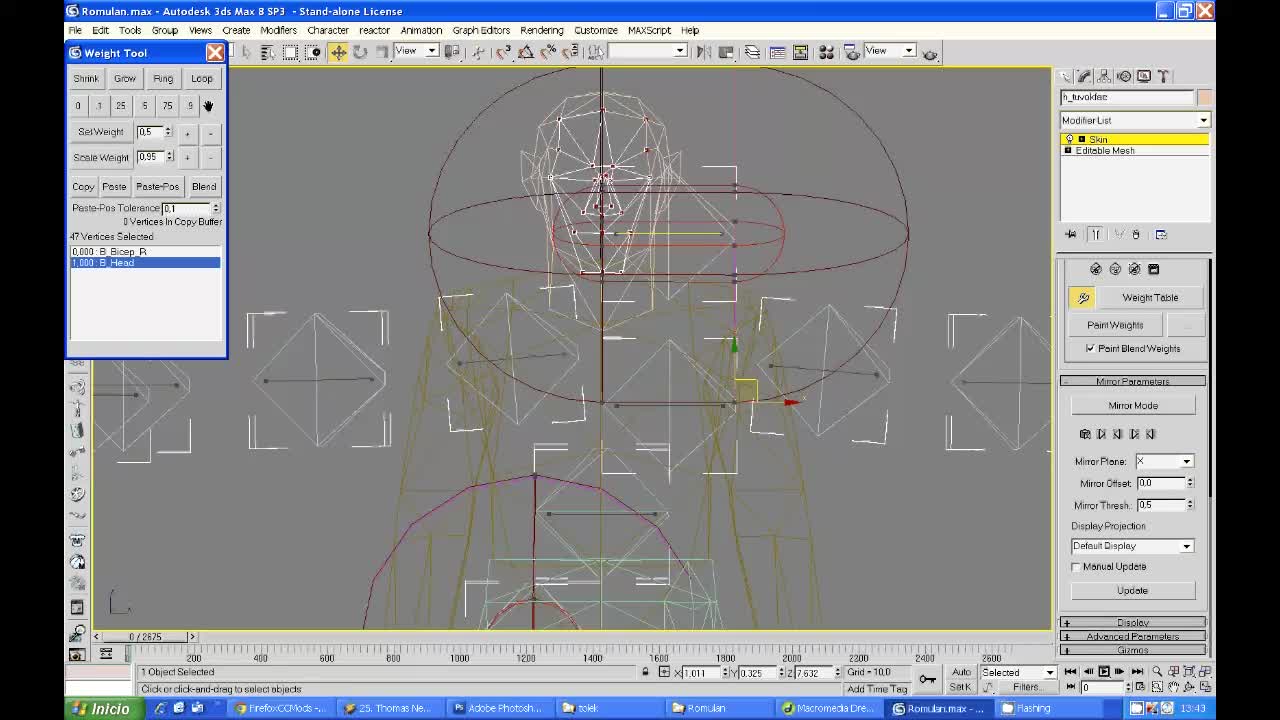Click the Mirror tool icon
1280x720 pixels.
(704, 52)
